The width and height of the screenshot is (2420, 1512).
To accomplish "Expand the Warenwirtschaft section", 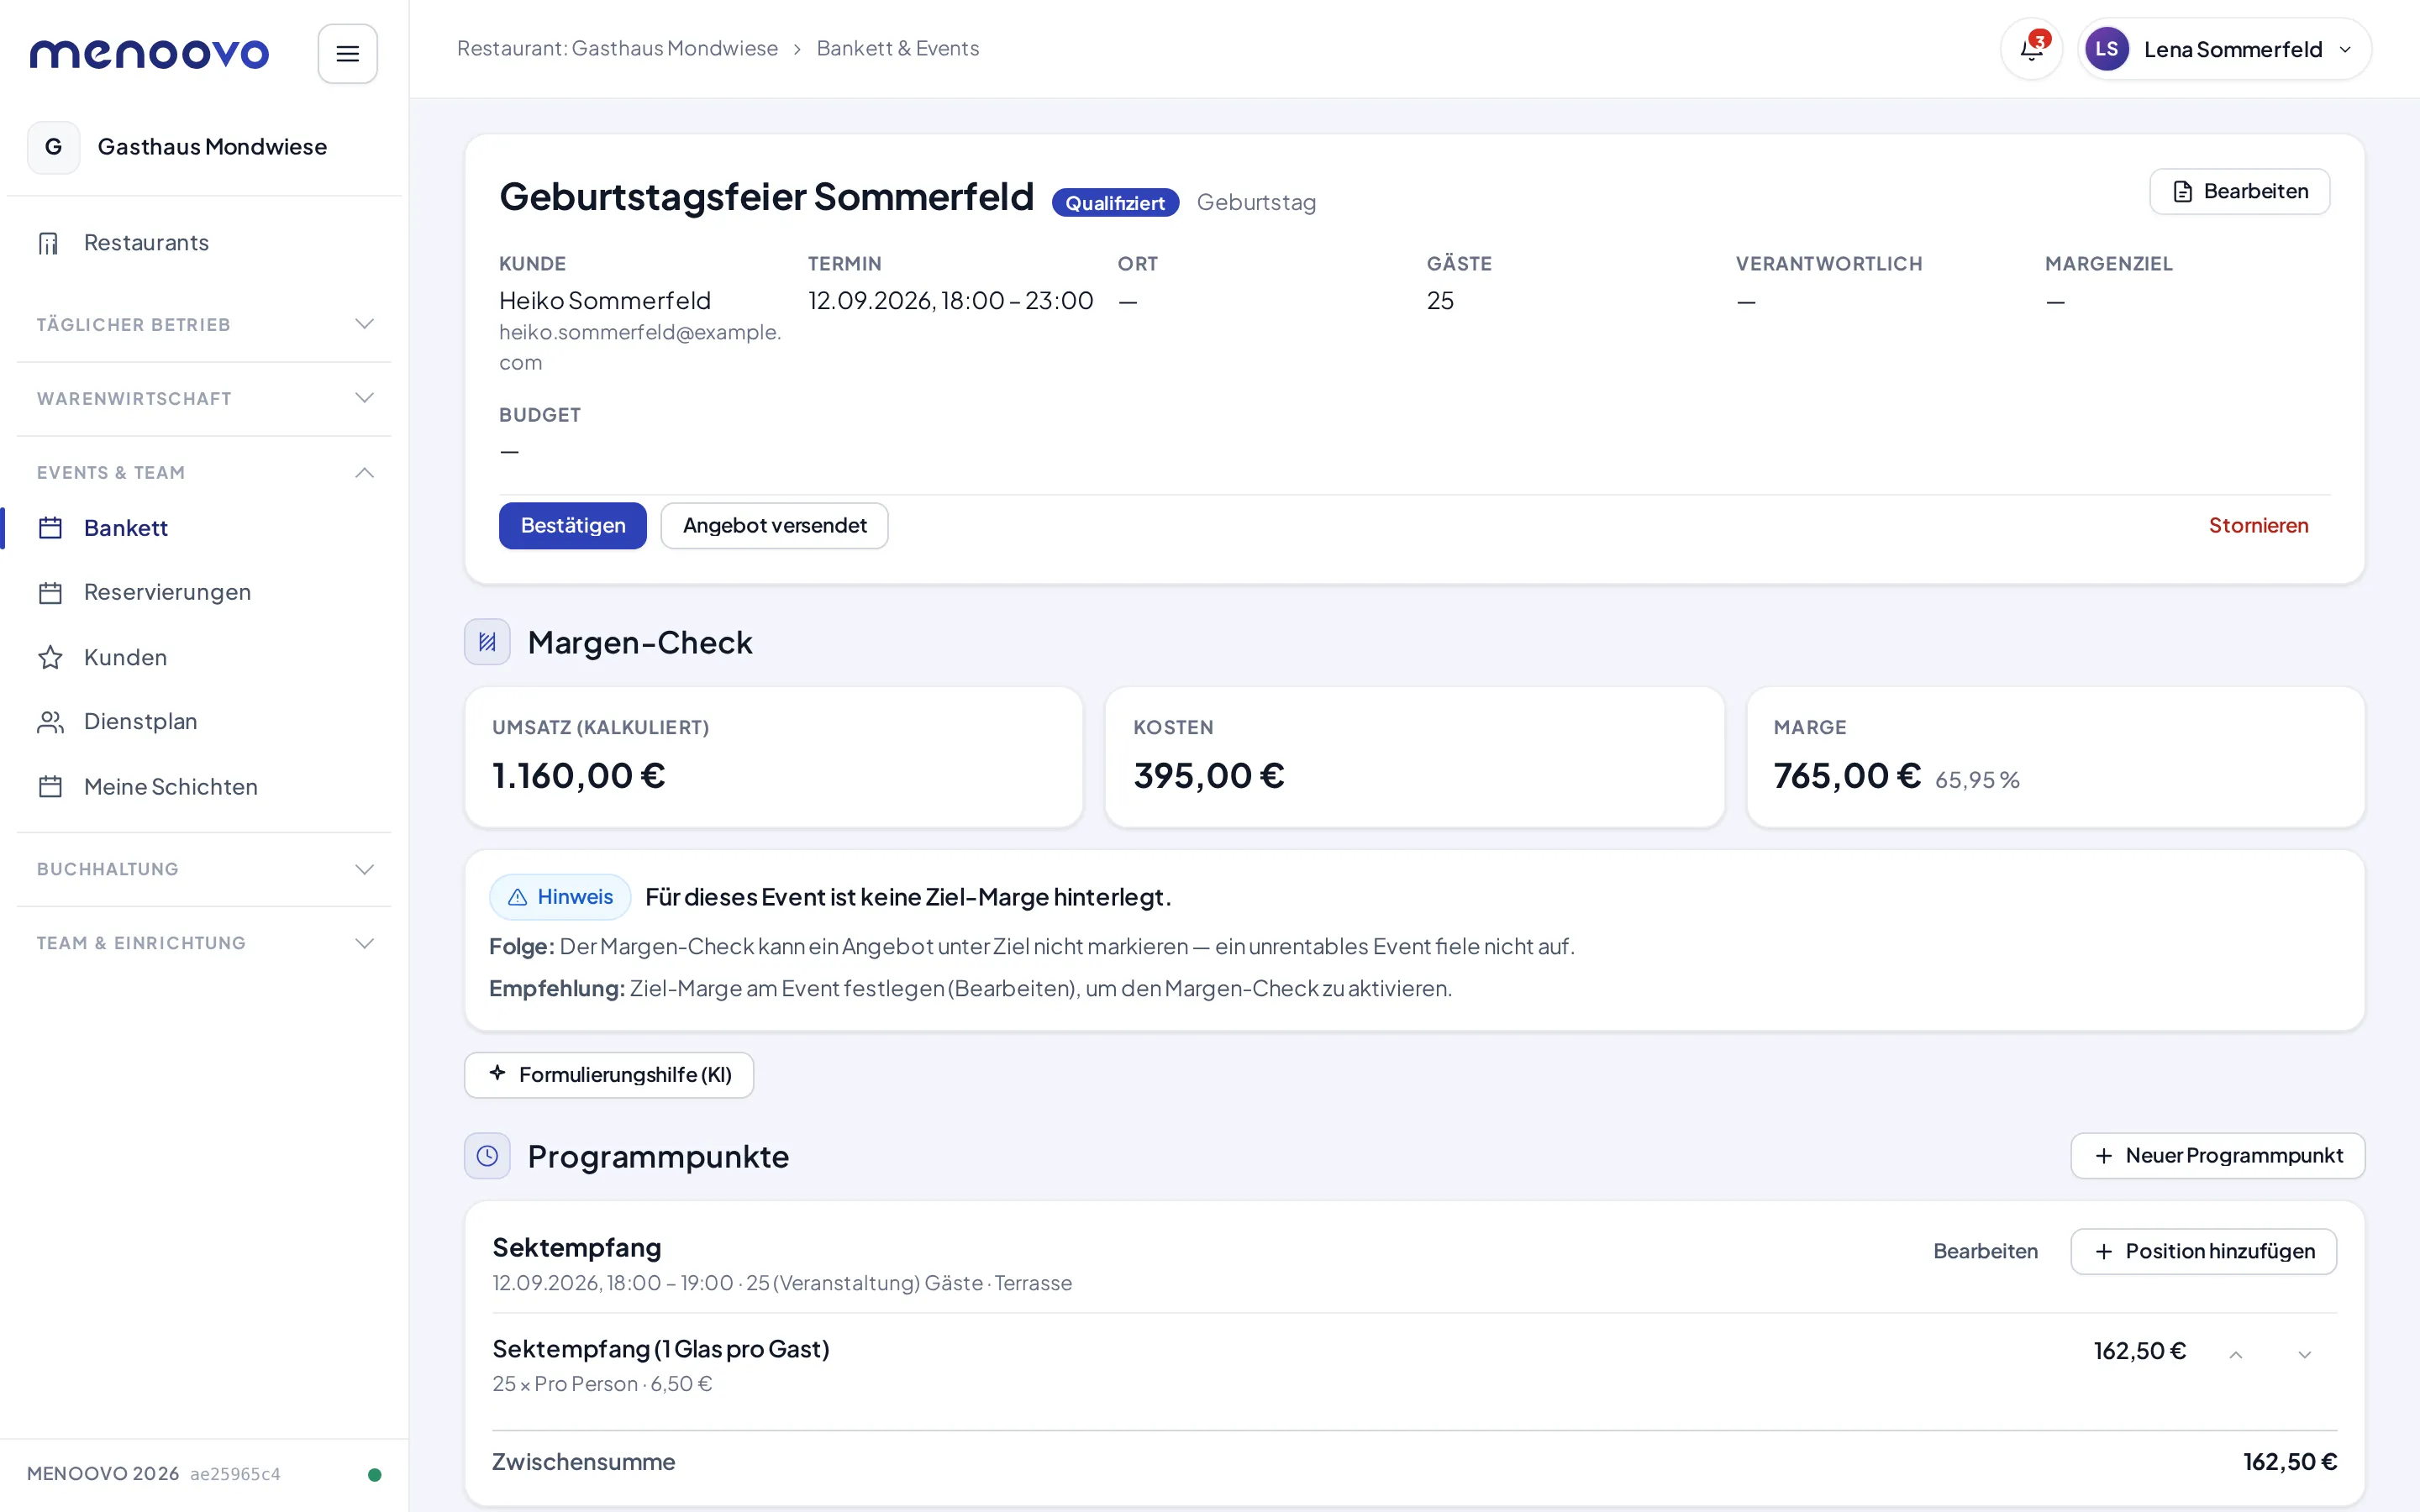I will [x=204, y=399].
